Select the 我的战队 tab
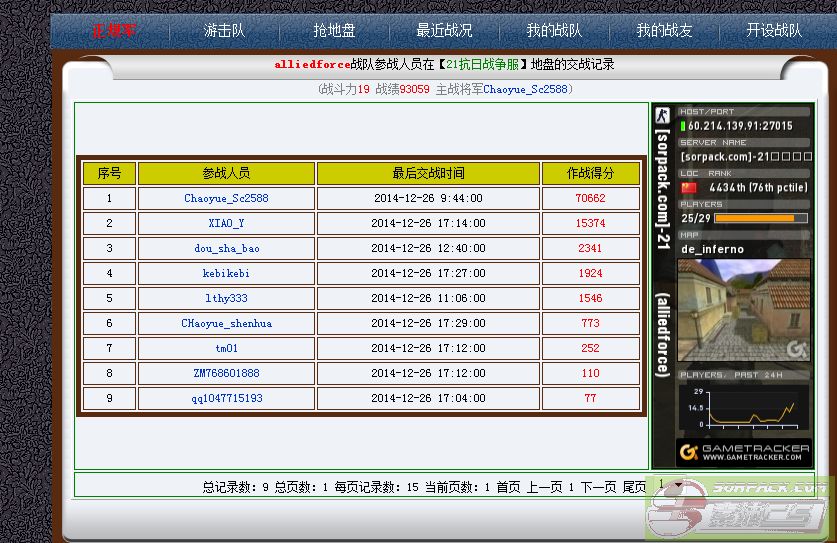The width and height of the screenshot is (837, 543). [x=554, y=31]
